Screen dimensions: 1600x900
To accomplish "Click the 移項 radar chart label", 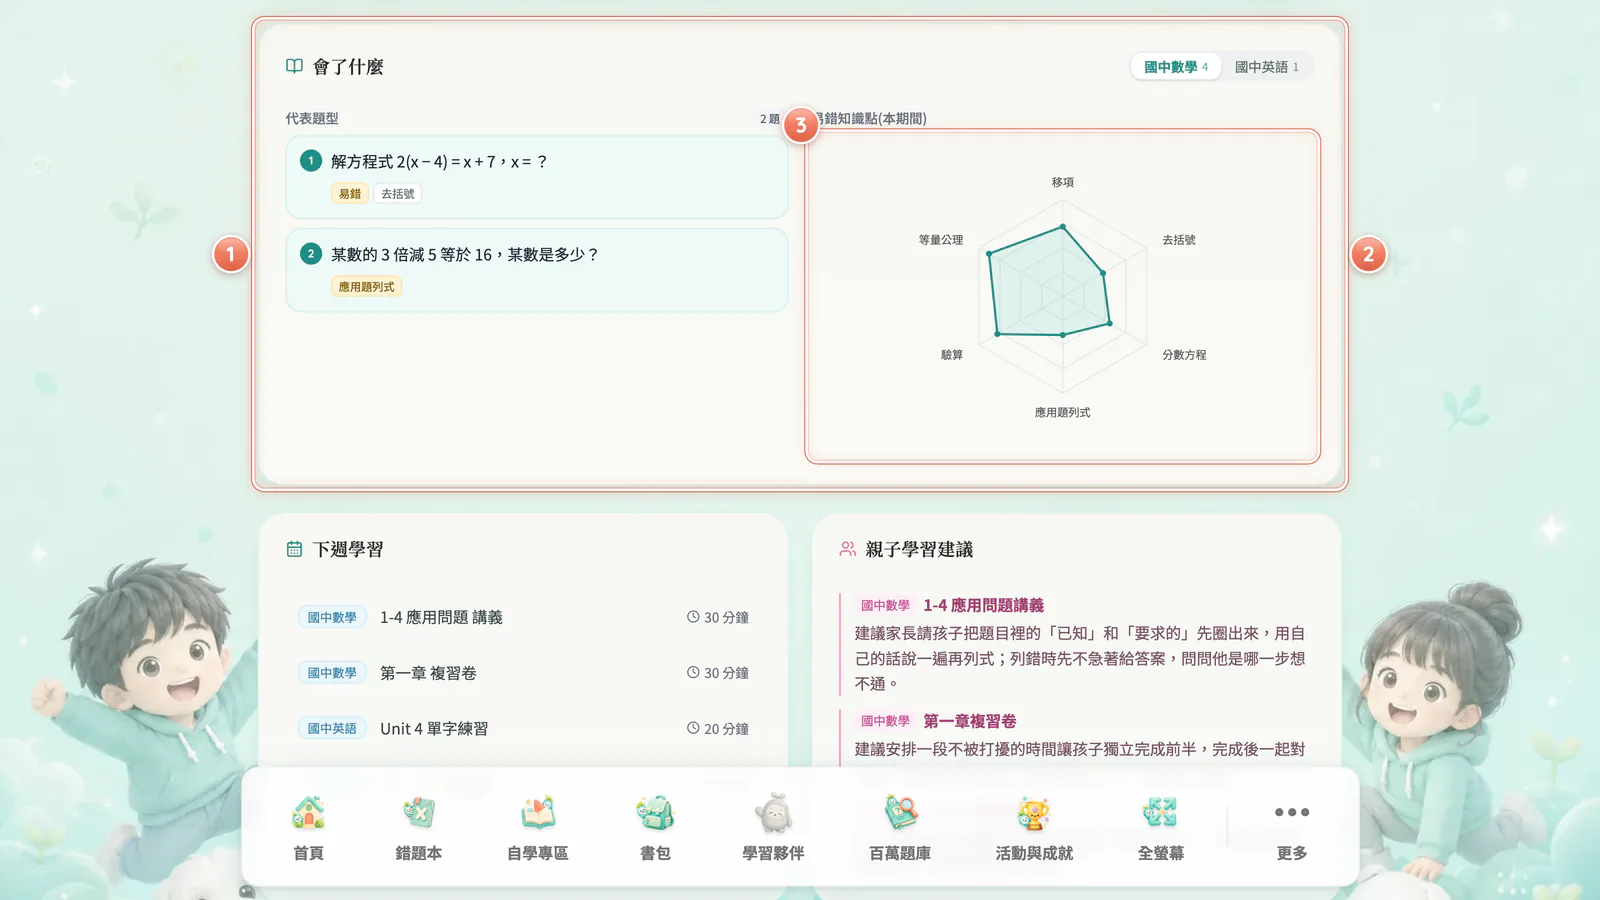I will pos(1063,182).
